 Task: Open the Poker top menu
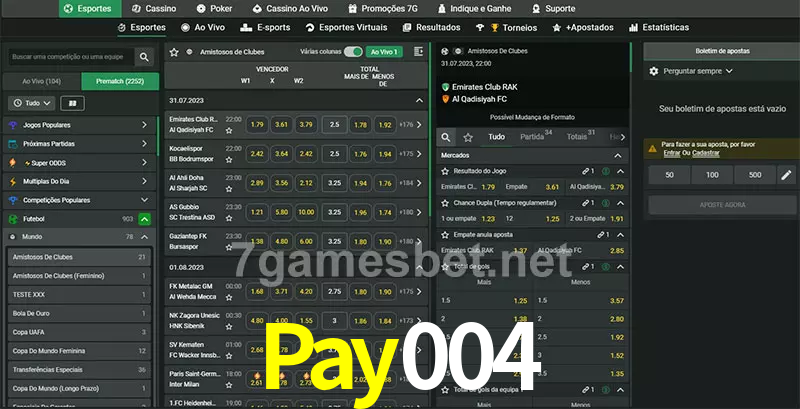point(215,9)
